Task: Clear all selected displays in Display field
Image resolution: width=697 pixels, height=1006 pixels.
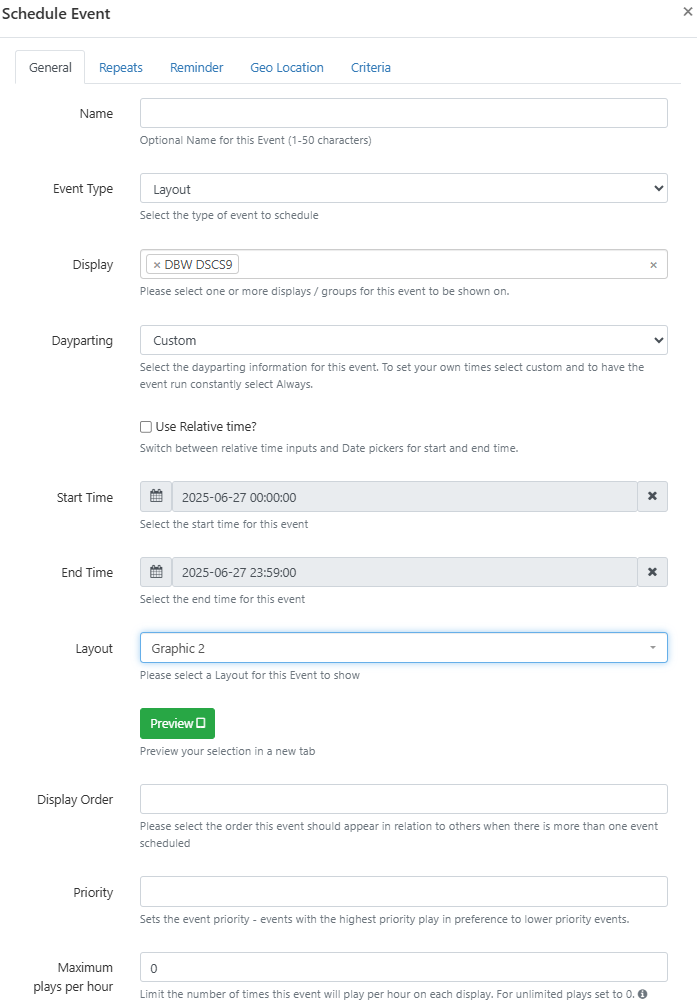Action: (653, 265)
